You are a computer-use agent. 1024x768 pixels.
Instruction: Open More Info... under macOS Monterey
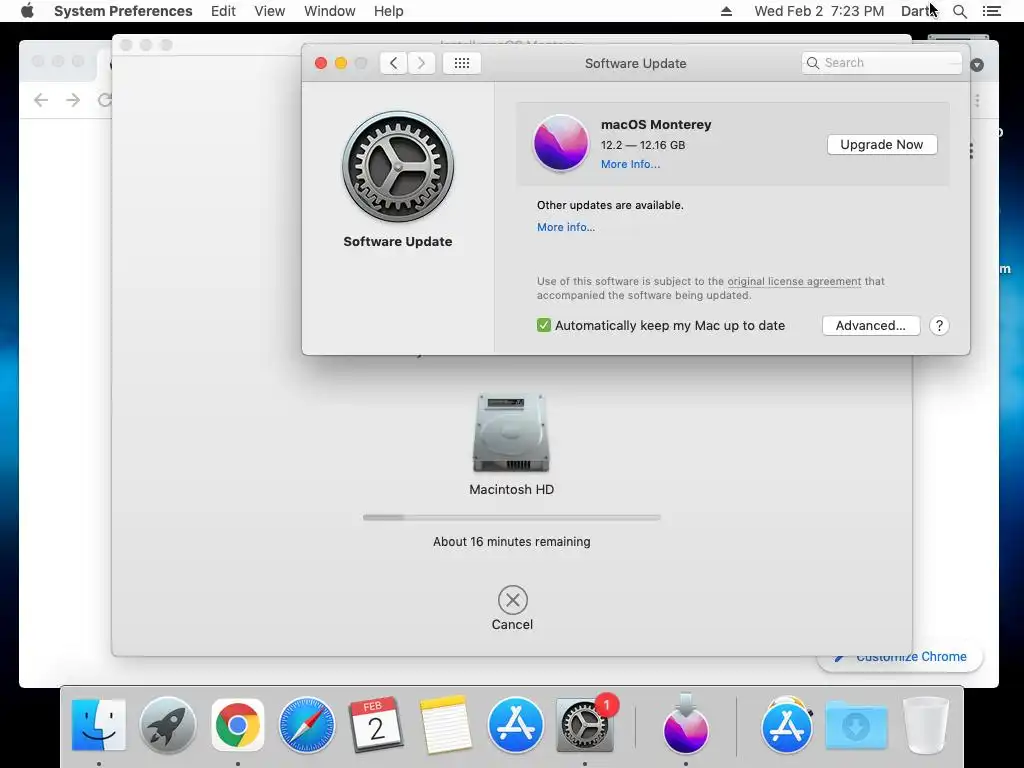pyautogui.click(x=630, y=164)
